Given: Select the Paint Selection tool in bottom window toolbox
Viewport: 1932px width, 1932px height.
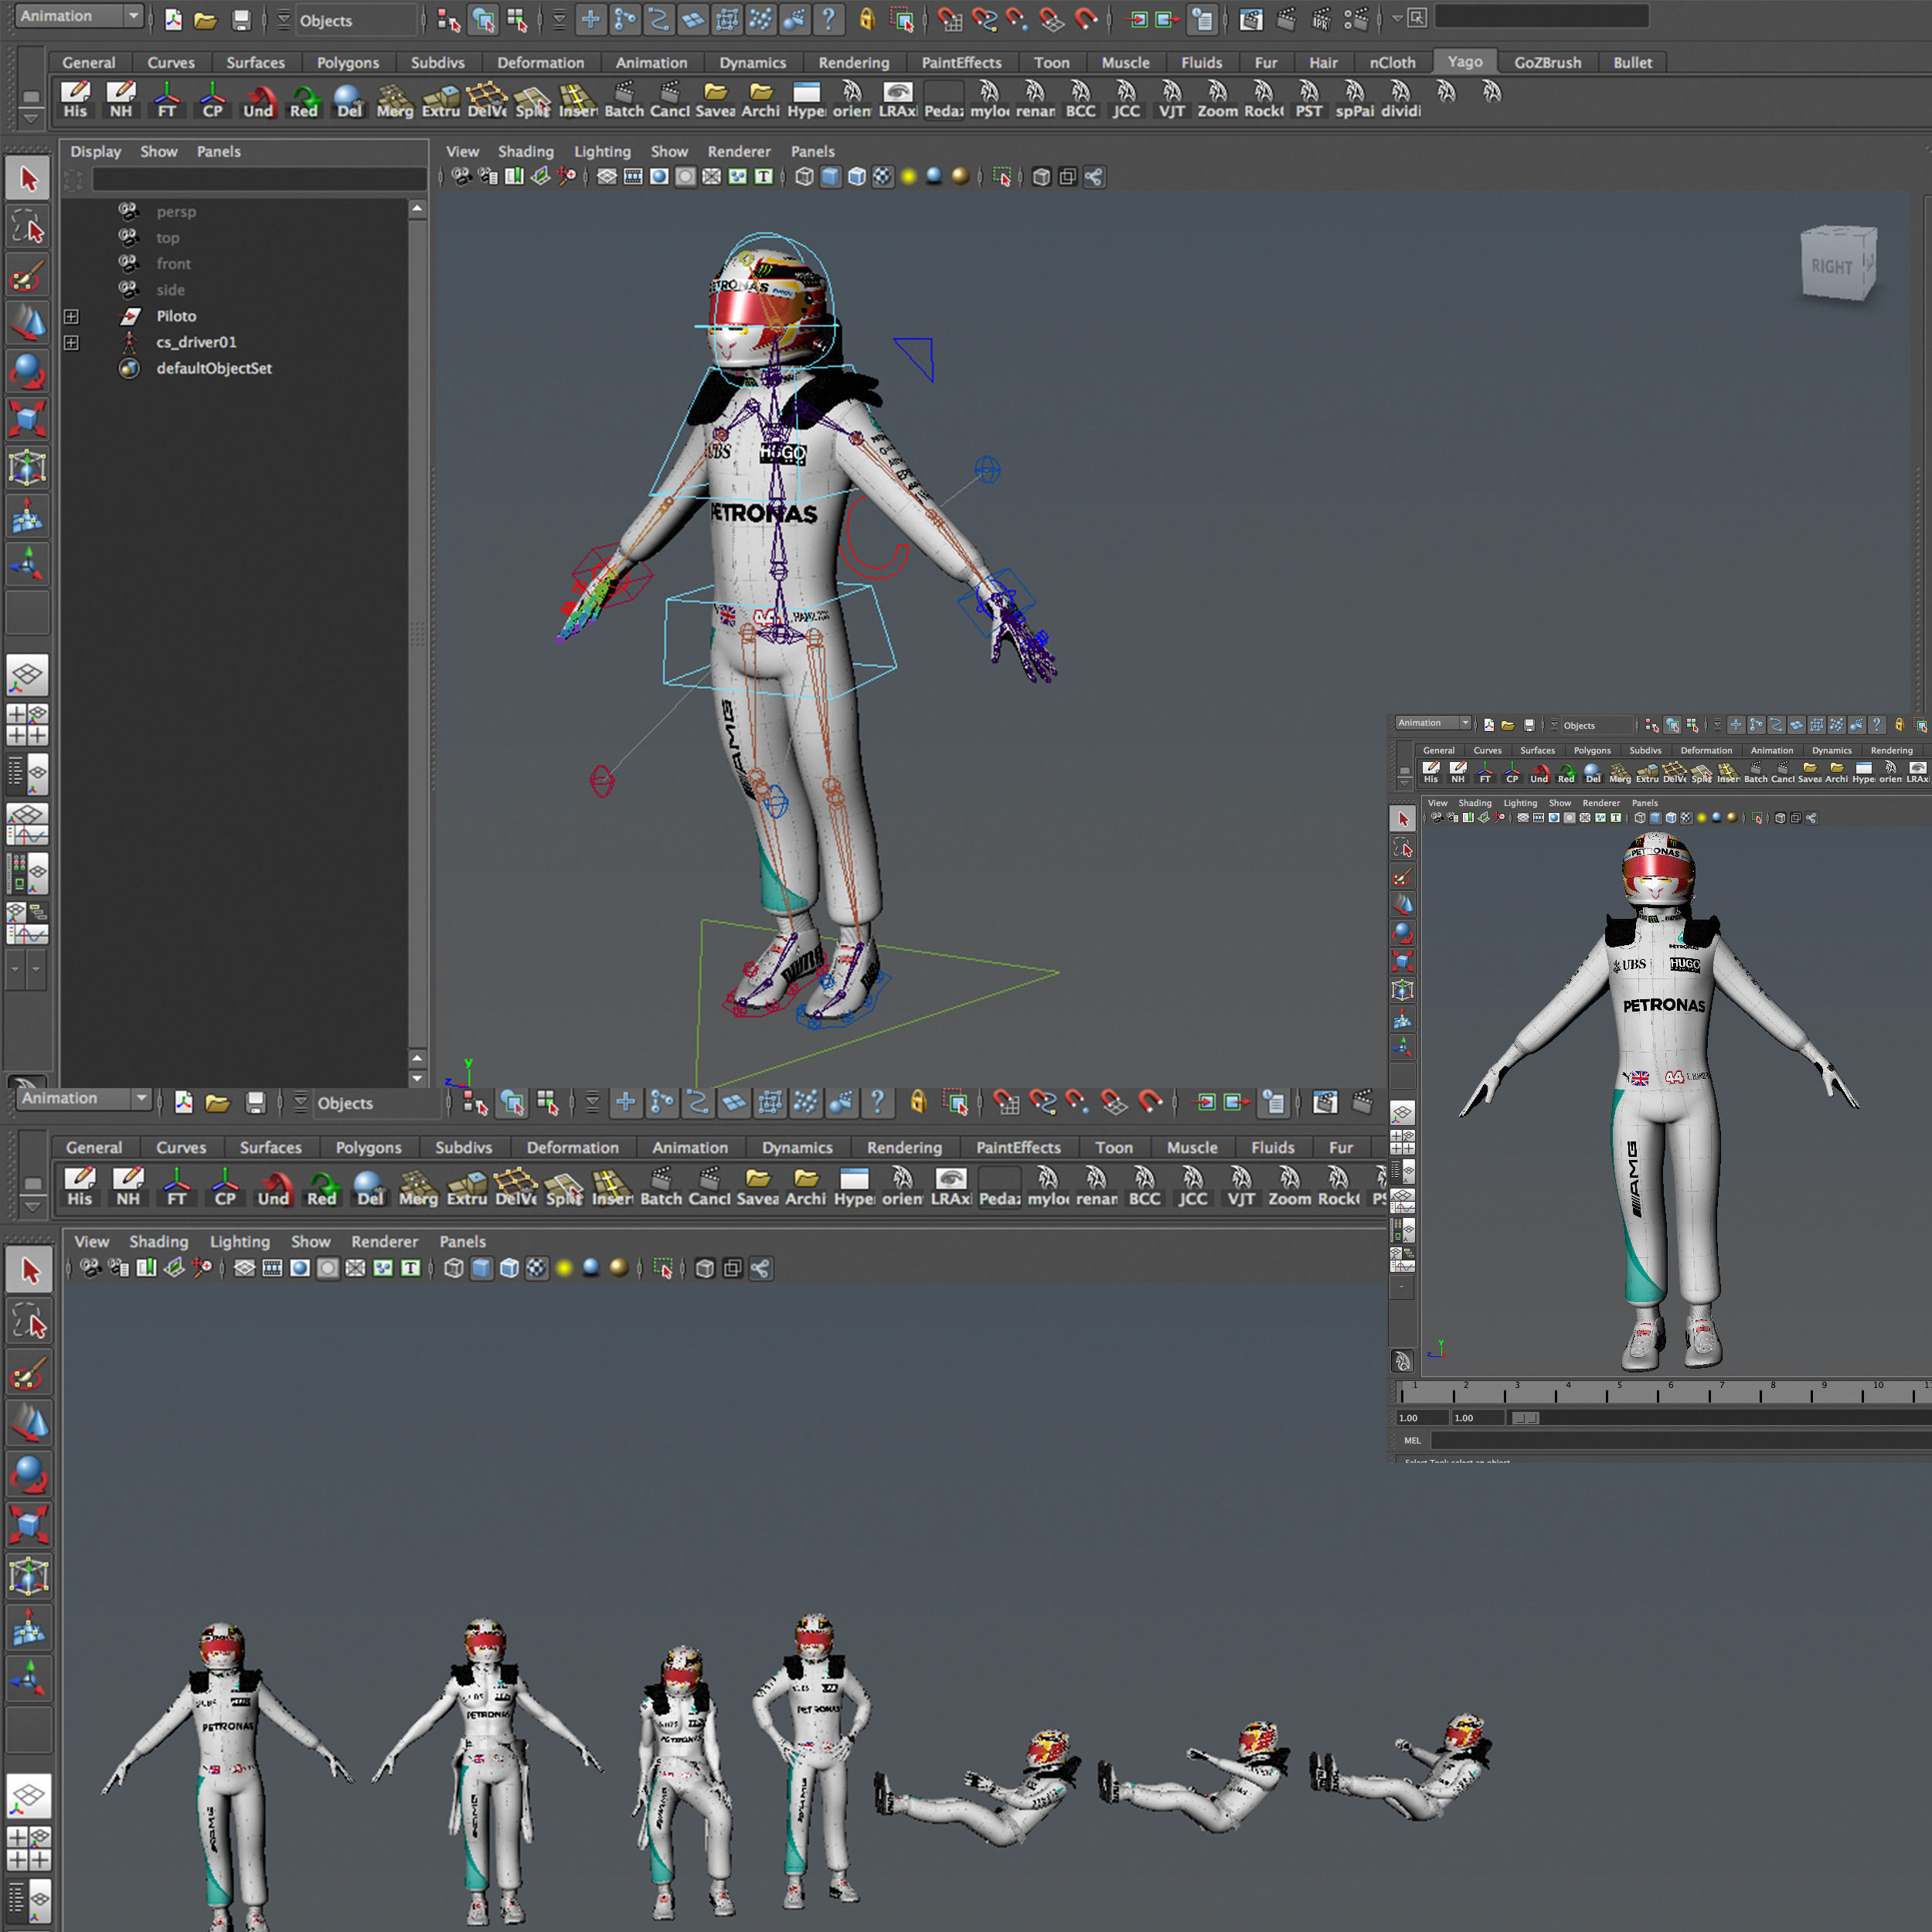Looking at the screenshot, I should tap(29, 1373).
